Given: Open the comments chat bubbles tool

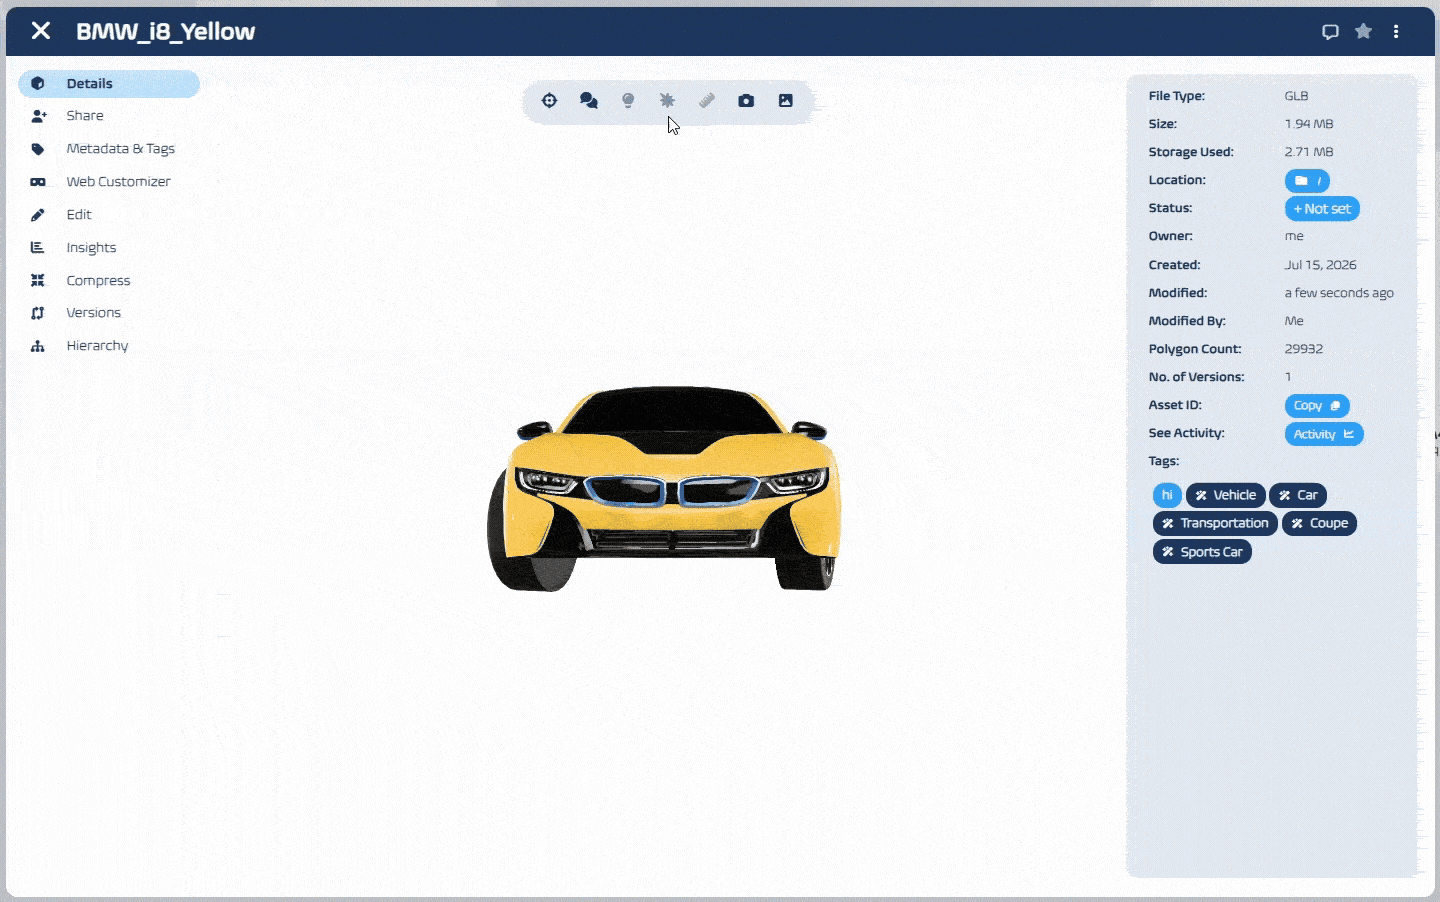Looking at the screenshot, I should pyautogui.click(x=589, y=101).
